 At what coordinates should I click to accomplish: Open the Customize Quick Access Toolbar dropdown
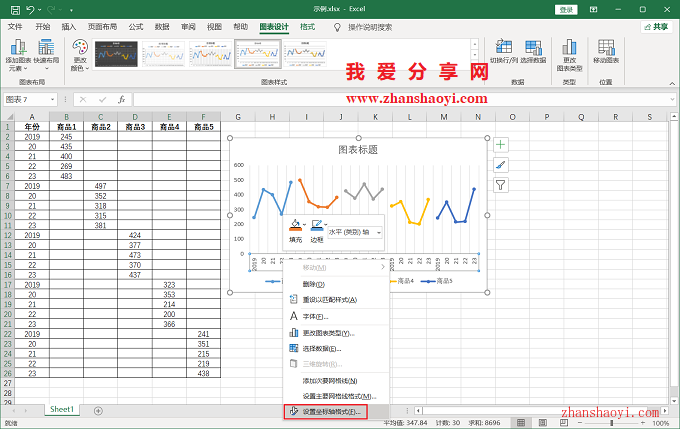coord(71,10)
